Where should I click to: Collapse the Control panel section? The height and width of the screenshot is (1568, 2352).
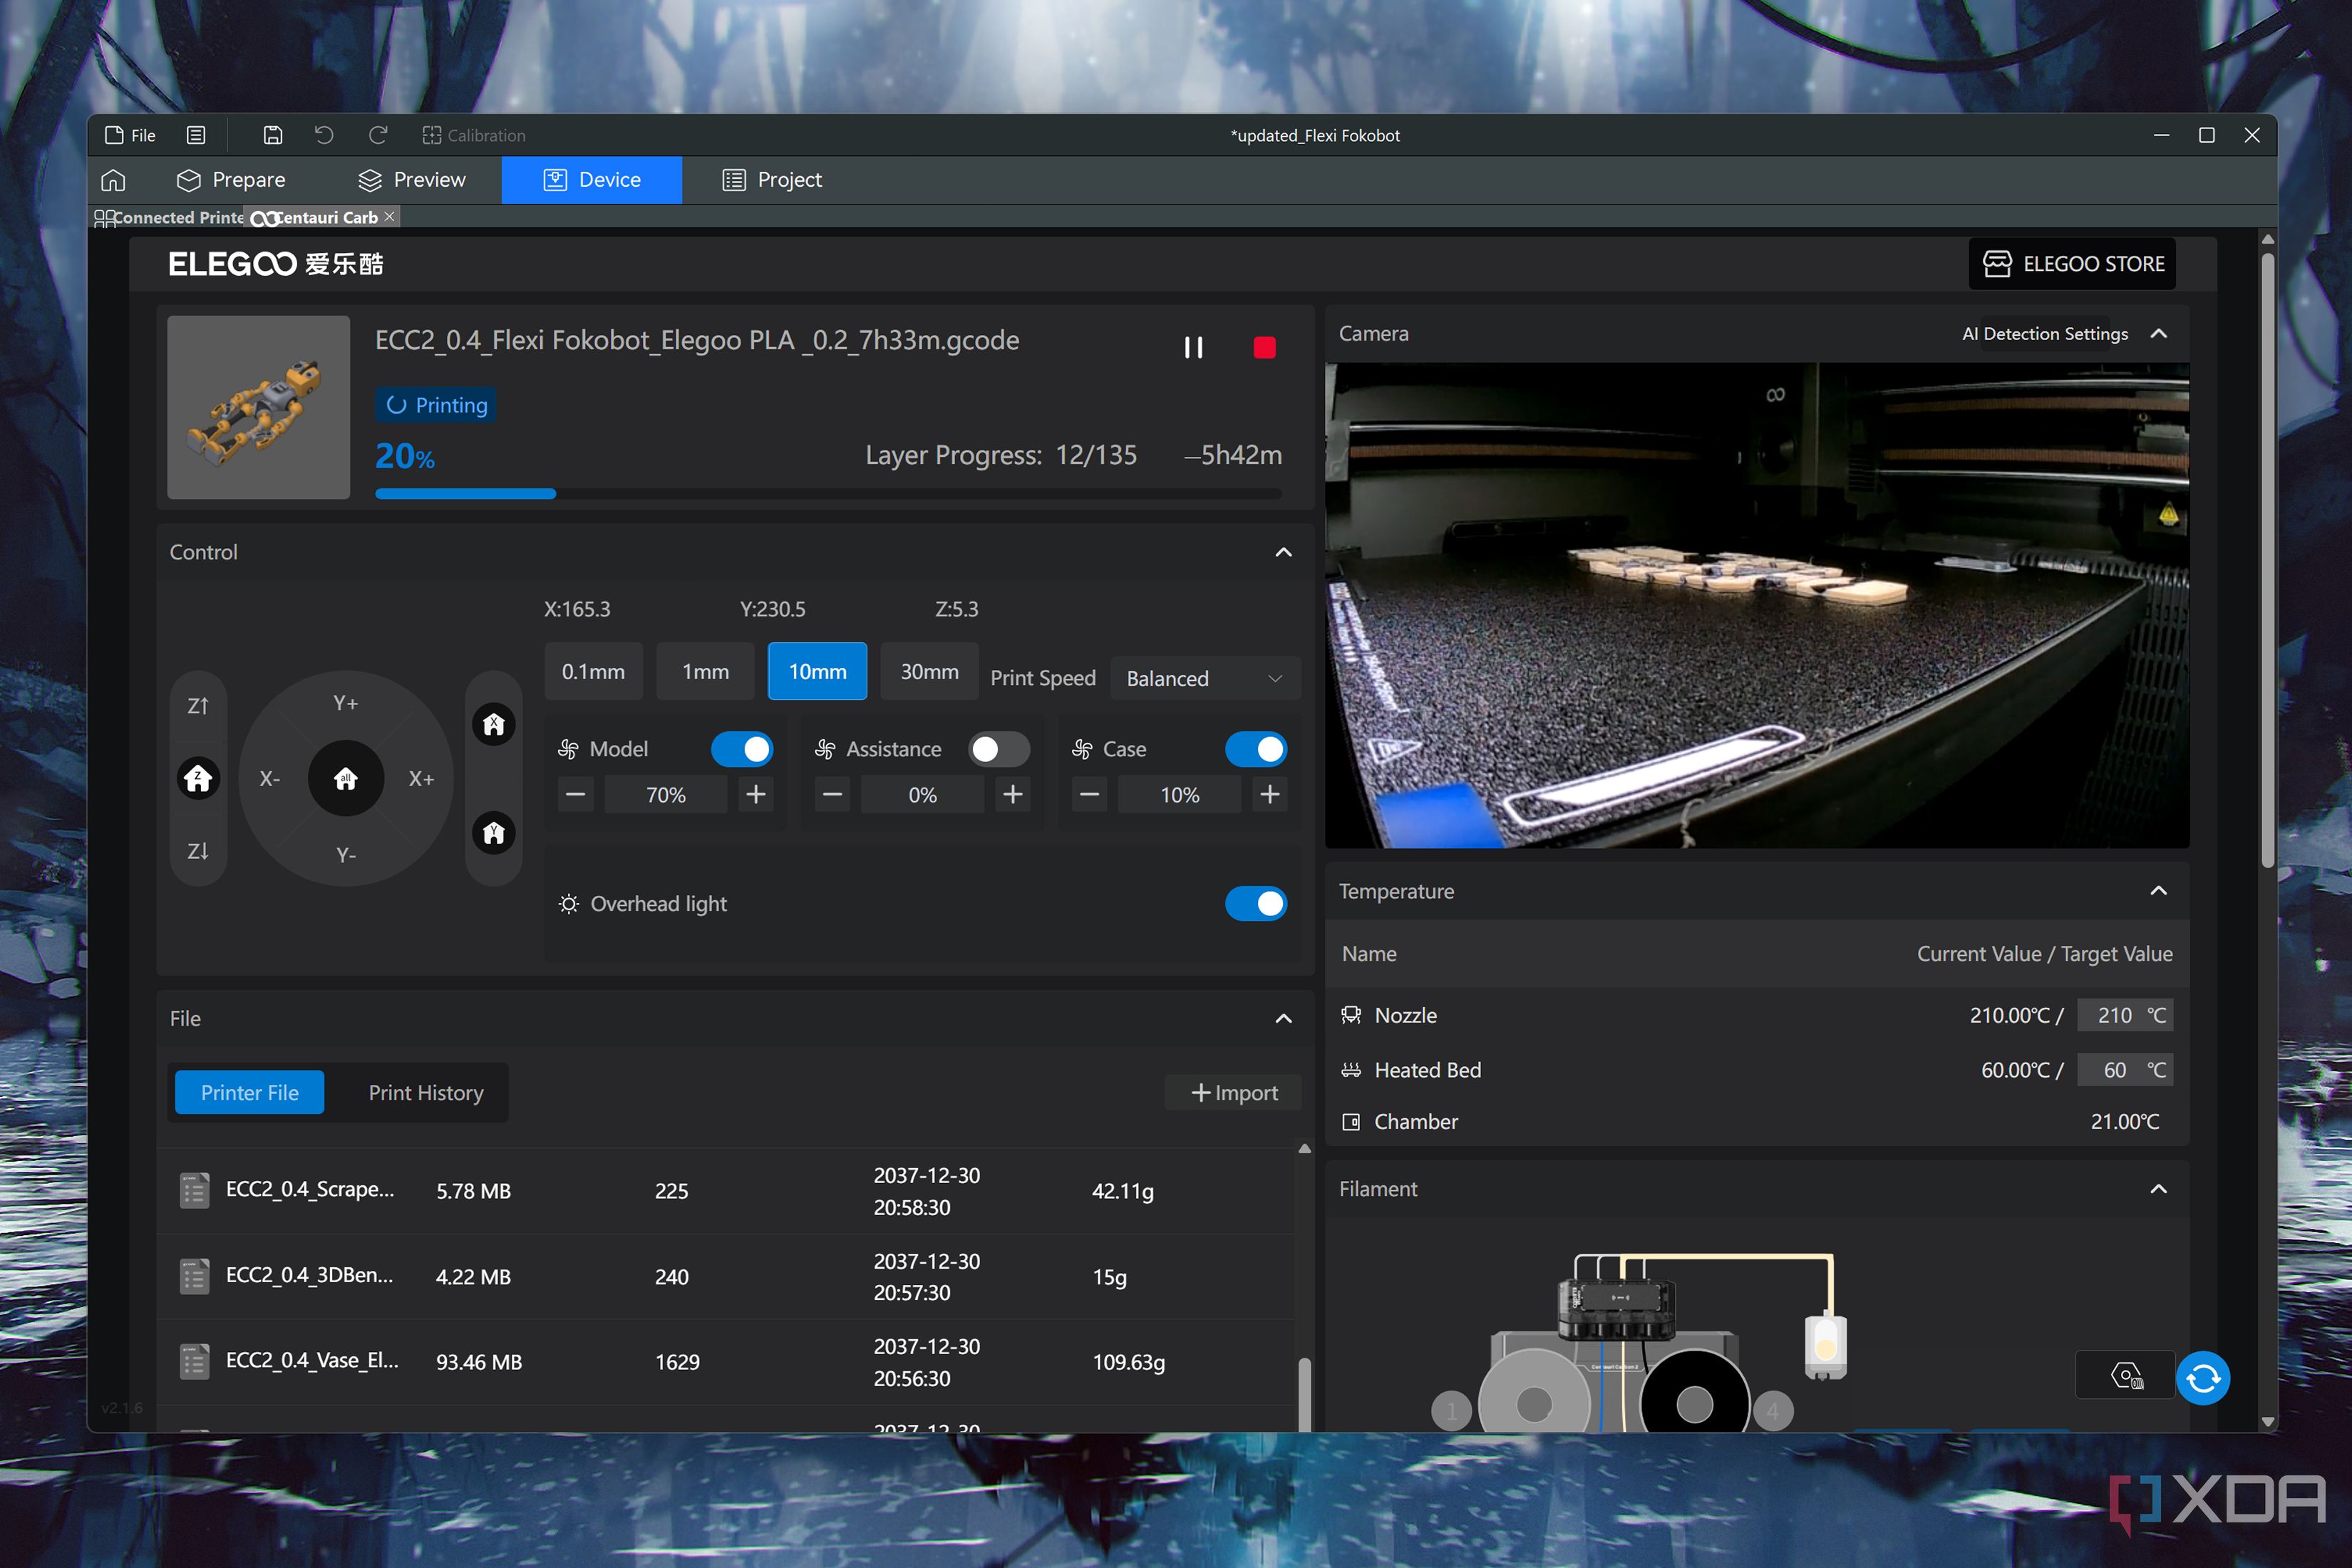[1284, 552]
